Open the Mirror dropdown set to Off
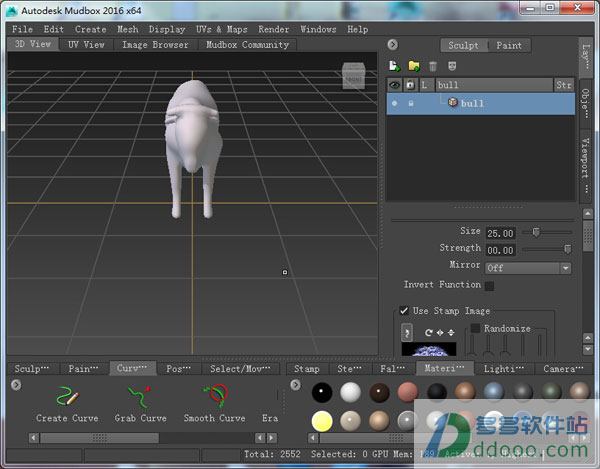Image resolution: width=600 pixels, height=469 pixels. [528, 268]
